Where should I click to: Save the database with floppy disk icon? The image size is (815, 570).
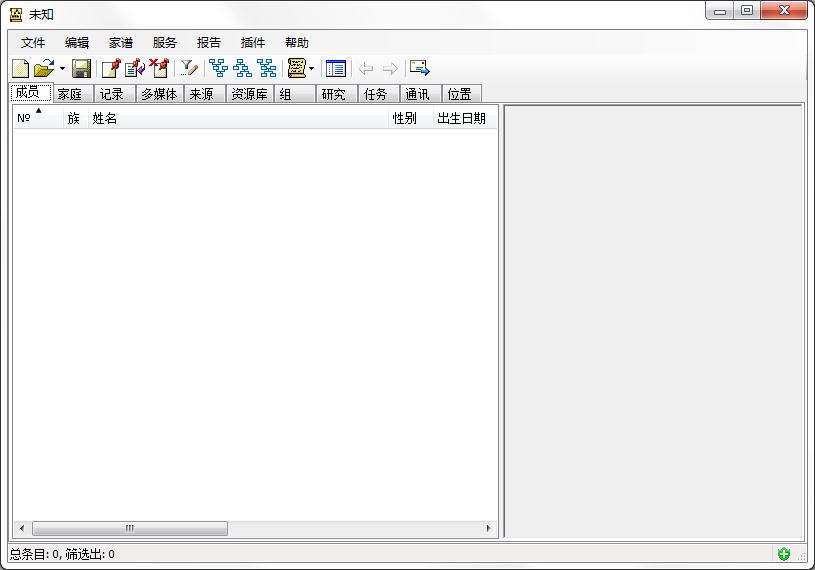pyautogui.click(x=82, y=69)
